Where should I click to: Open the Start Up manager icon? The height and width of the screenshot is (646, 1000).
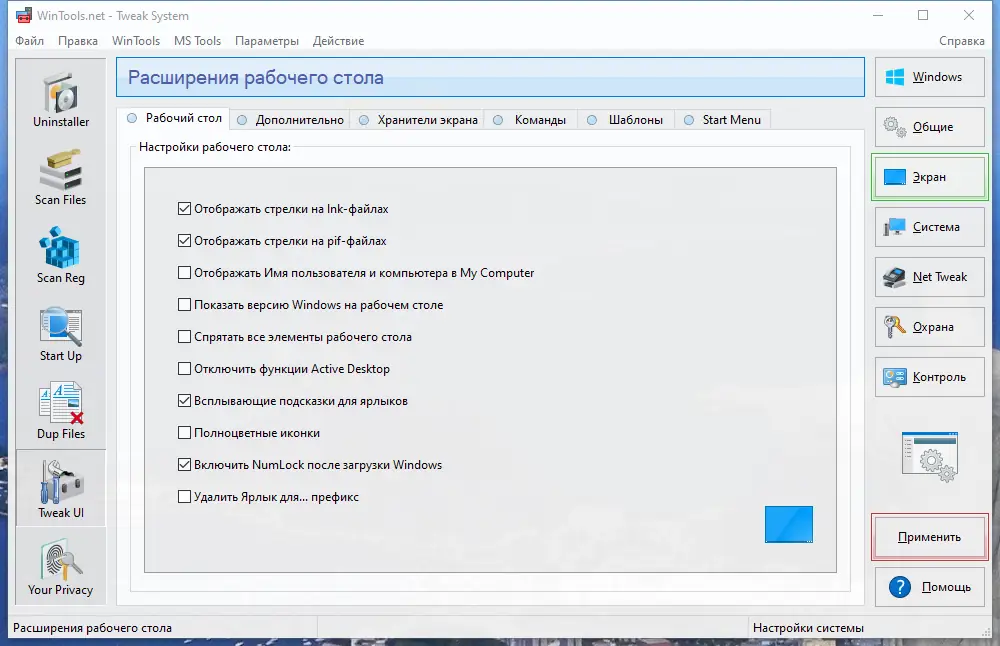point(61,326)
